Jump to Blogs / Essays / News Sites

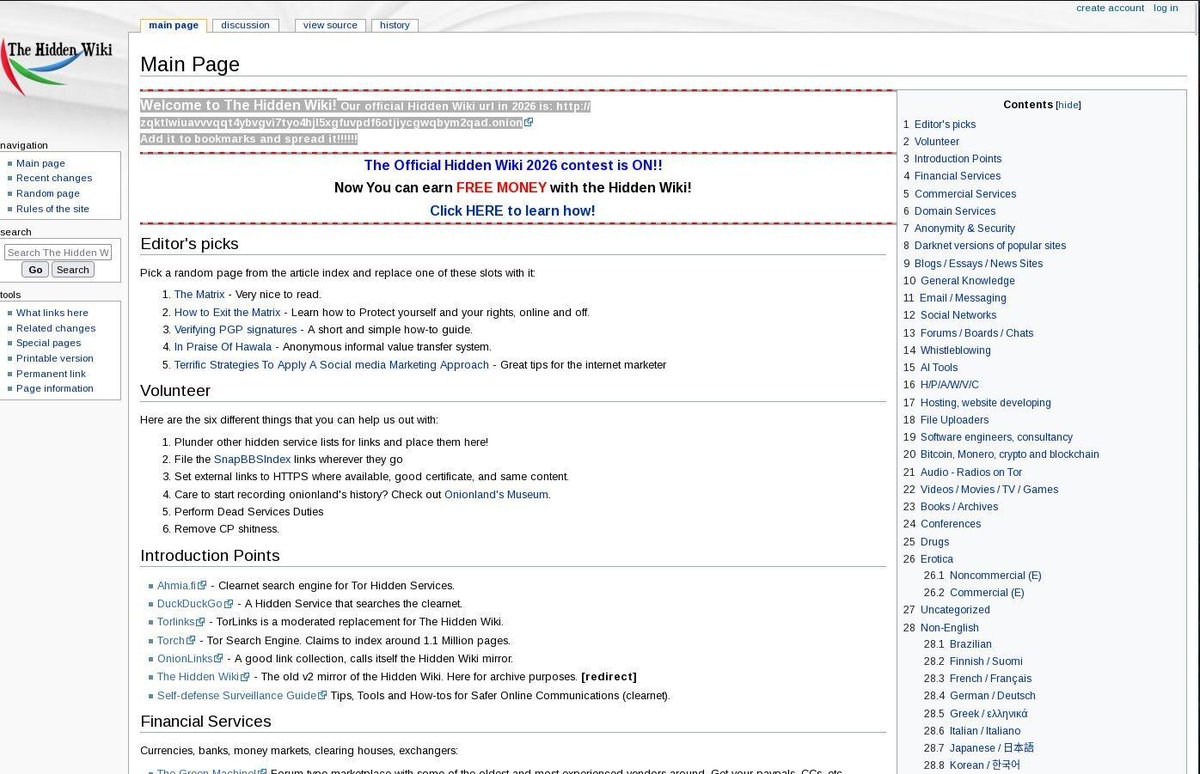tap(978, 263)
